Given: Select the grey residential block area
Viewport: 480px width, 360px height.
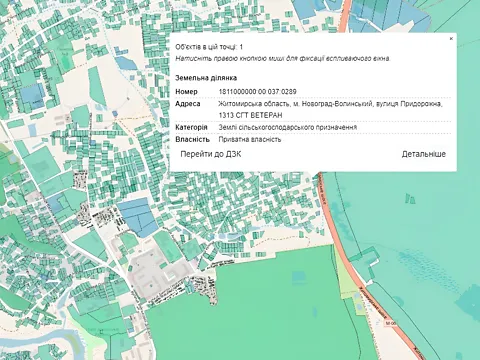Looking at the screenshot, I should (157, 273).
